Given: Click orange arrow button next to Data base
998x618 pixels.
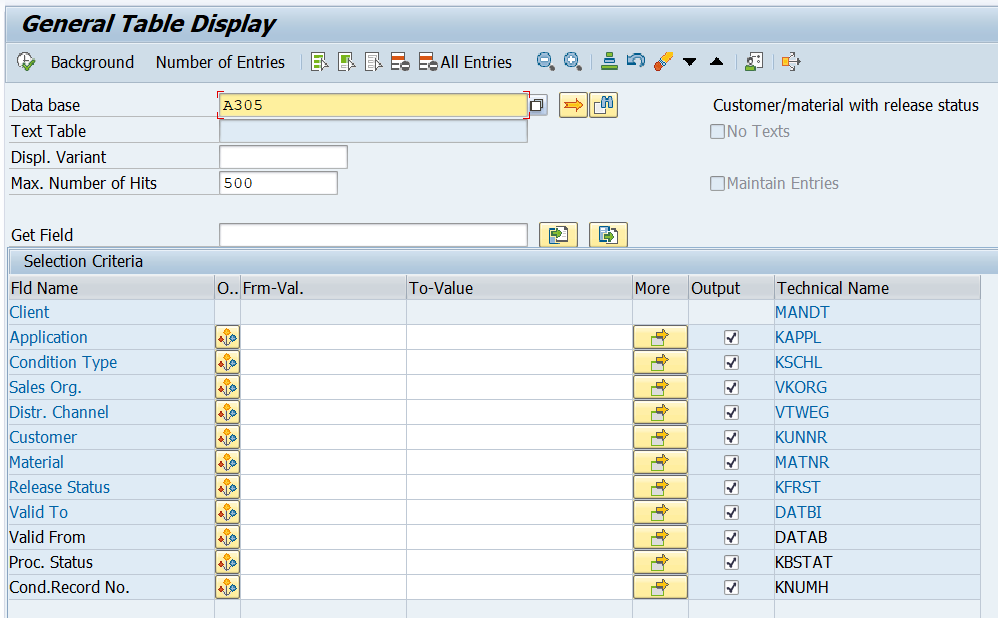Looking at the screenshot, I should pyautogui.click(x=573, y=105).
